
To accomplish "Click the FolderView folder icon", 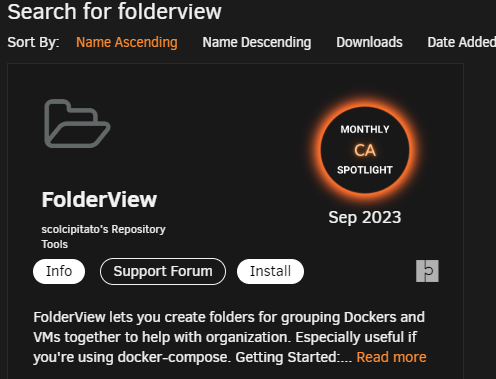I will coord(77,124).
